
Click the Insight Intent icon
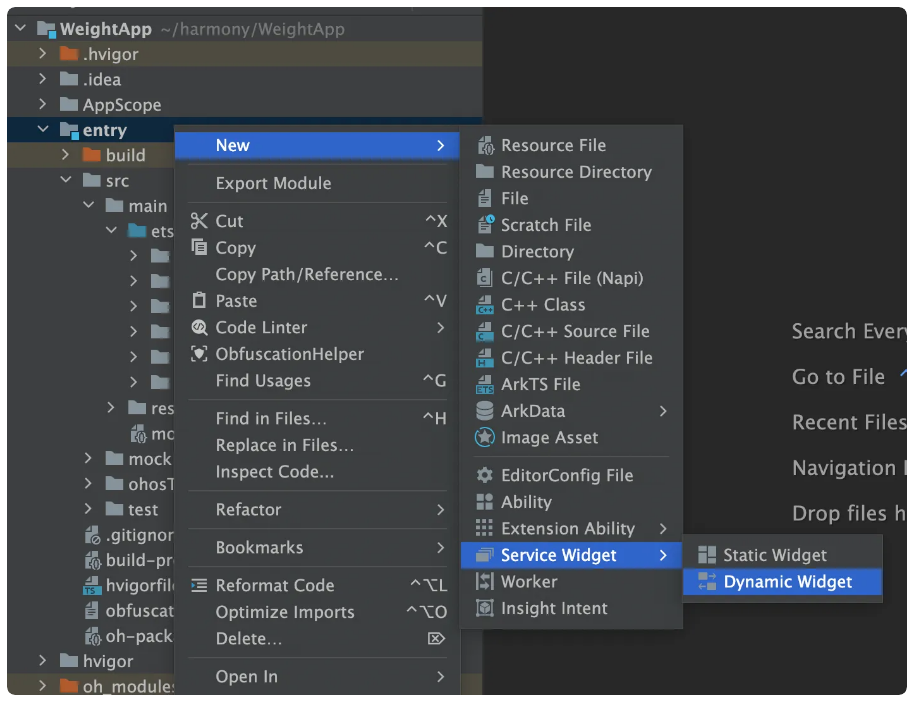(x=485, y=609)
